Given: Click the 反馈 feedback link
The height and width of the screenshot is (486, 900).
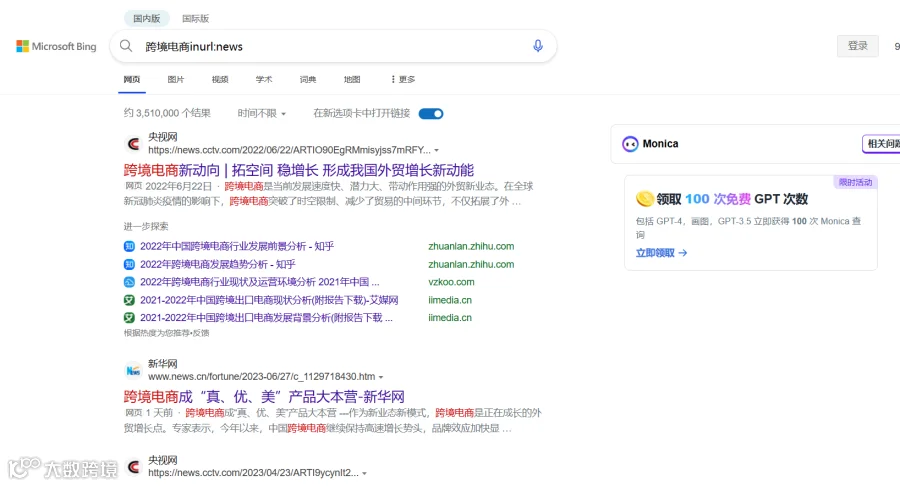Looking at the screenshot, I should click(201, 333).
